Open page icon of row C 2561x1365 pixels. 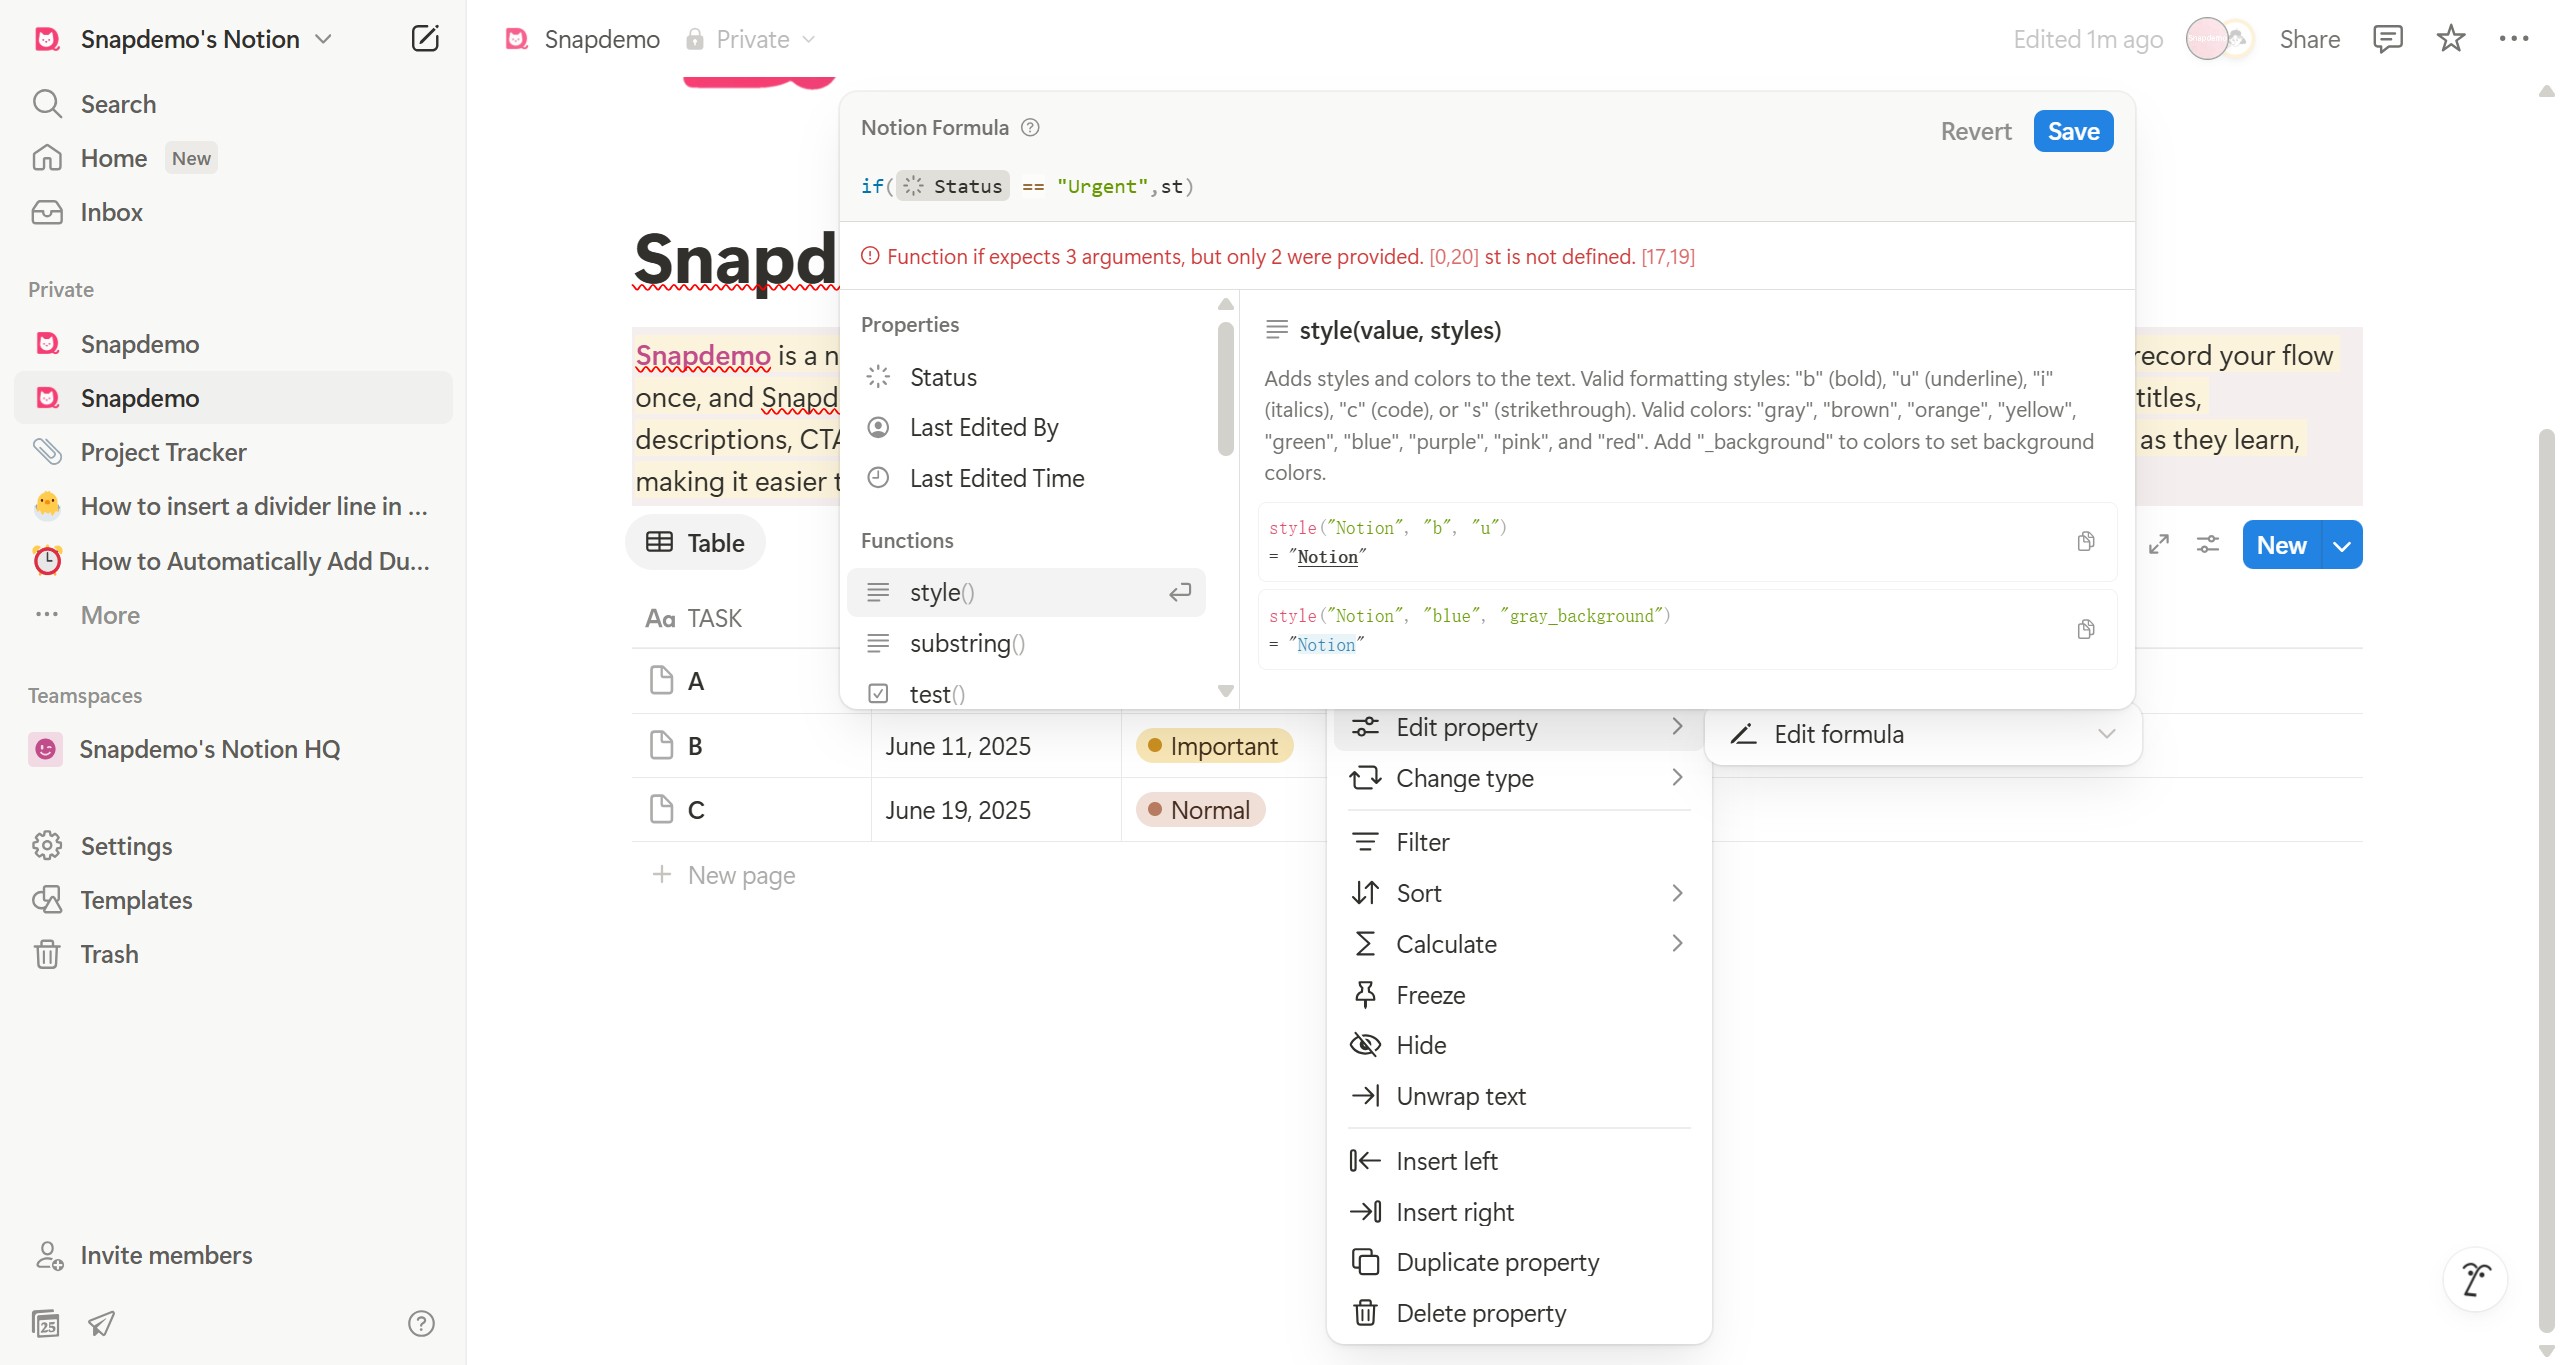pyautogui.click(x=661, y=809)
